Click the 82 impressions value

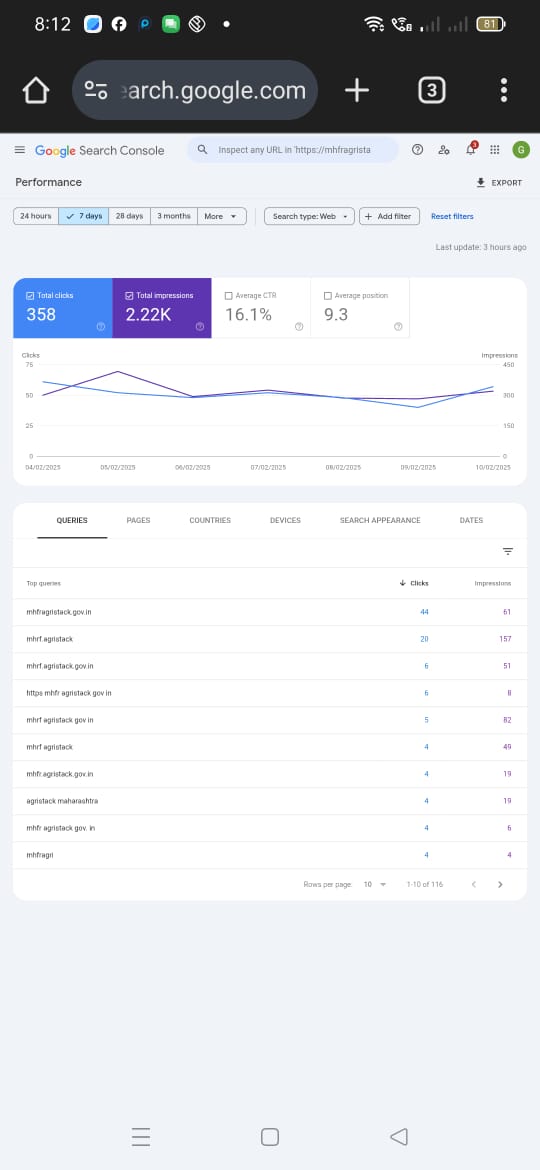click(507, 720)
